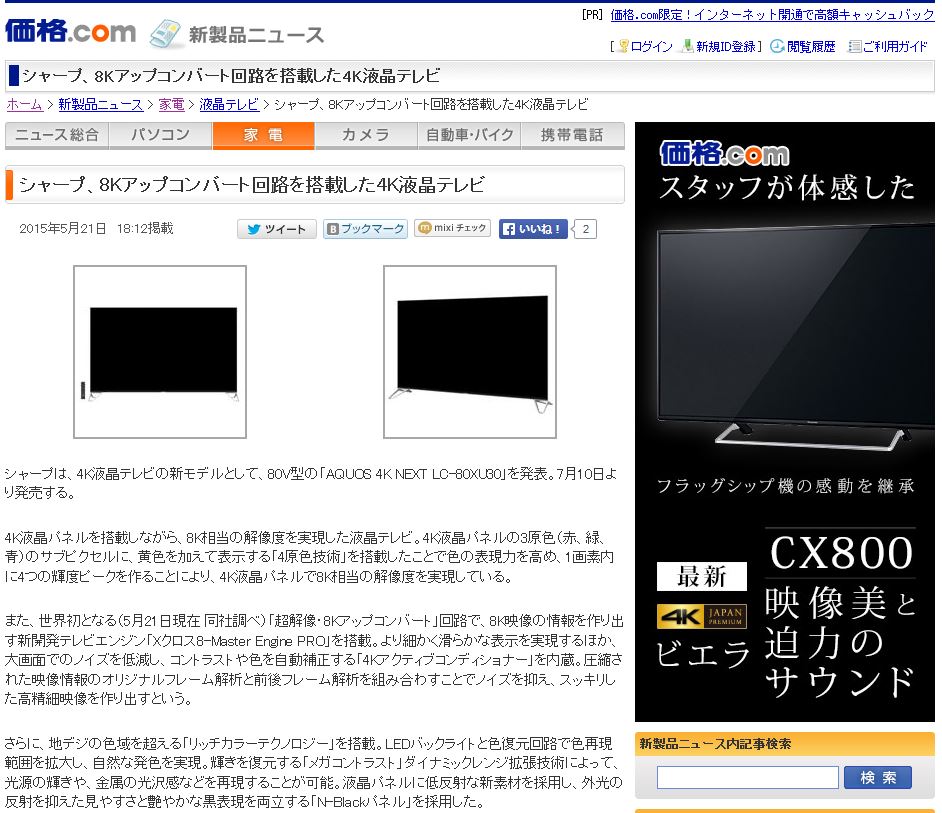This screenshot has height=813, width=942.
Task: Click the 新製品ニュース page heading text
Action: point(257,35)
